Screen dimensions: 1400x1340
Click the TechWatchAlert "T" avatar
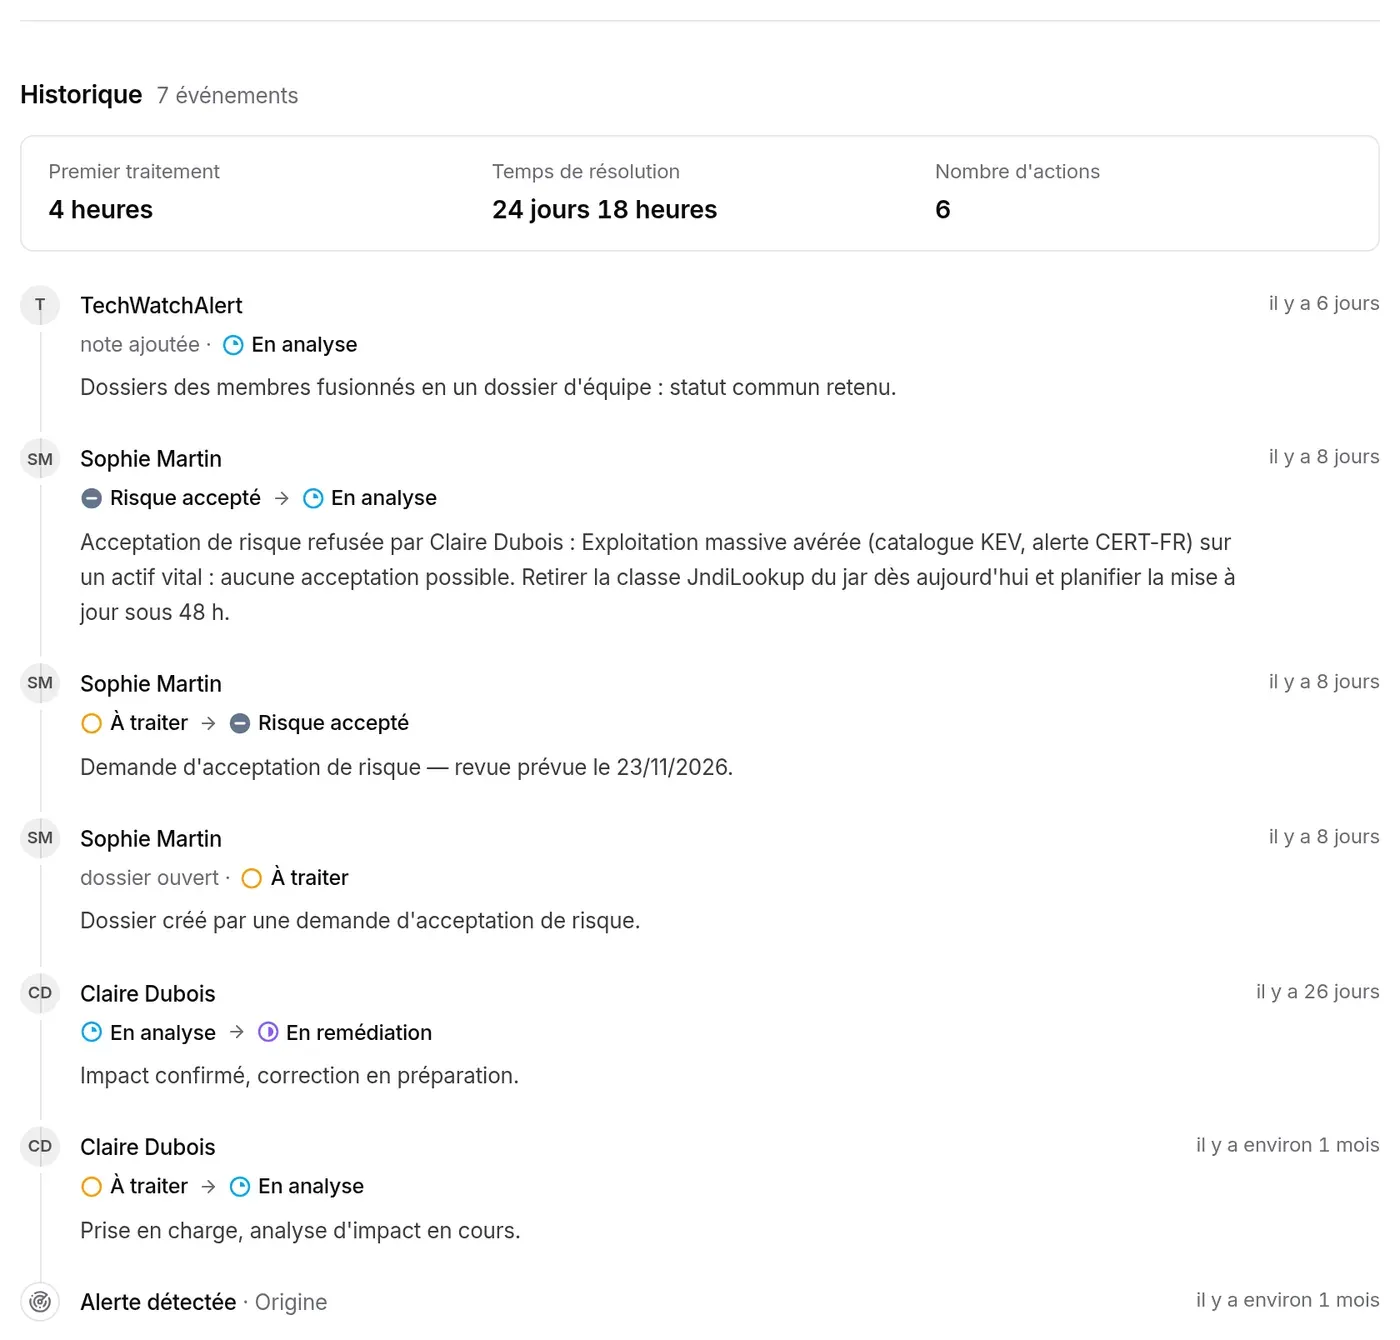tap(40, 305)
